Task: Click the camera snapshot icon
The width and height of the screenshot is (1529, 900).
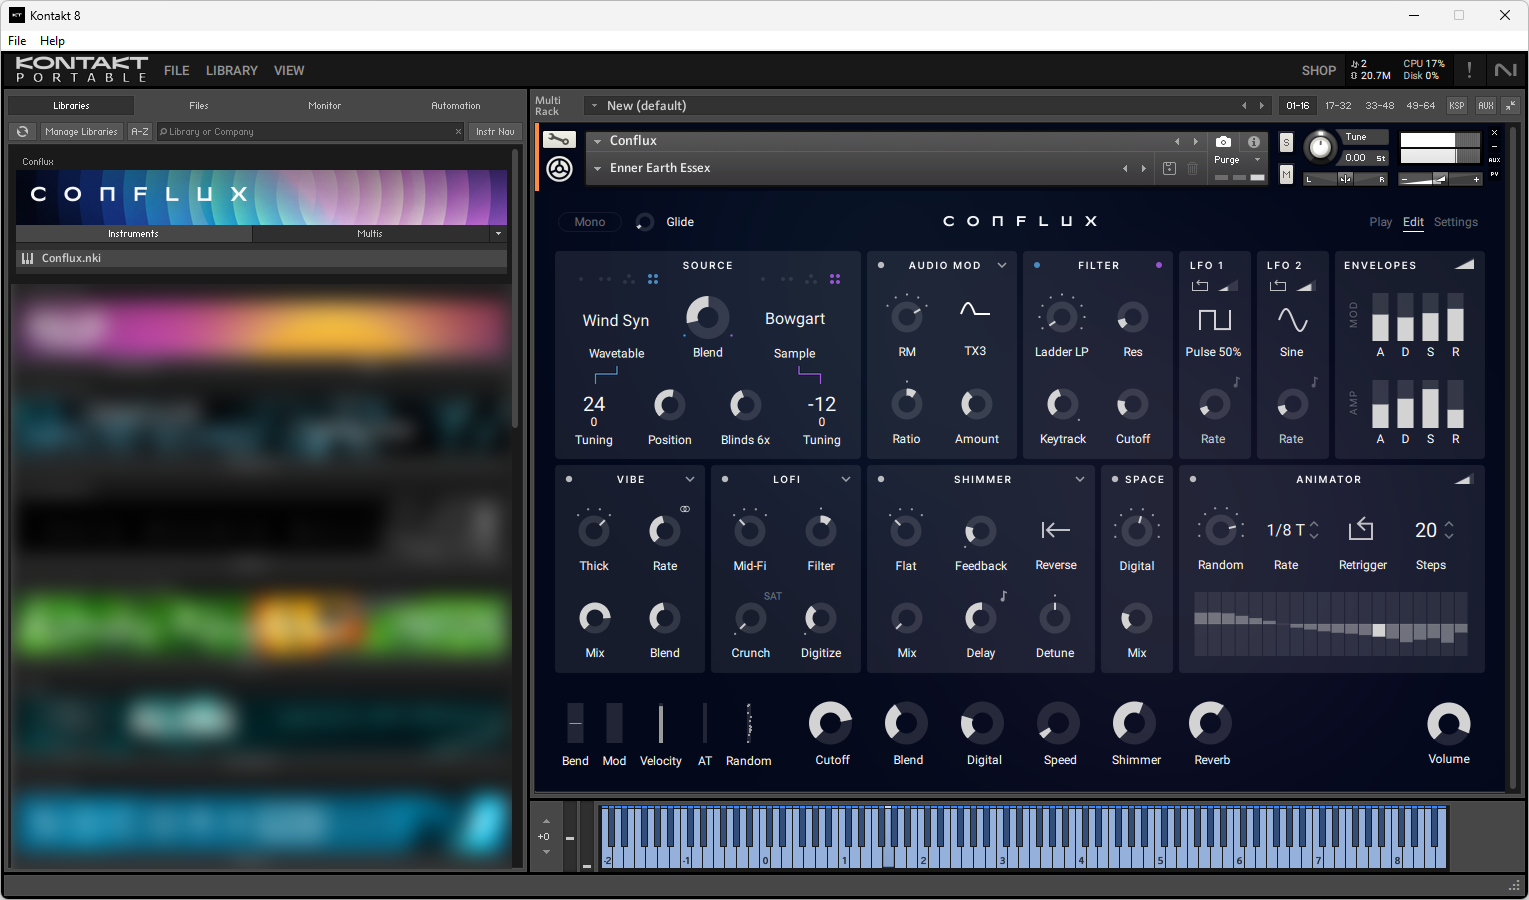Action: tap(1223, 142)
